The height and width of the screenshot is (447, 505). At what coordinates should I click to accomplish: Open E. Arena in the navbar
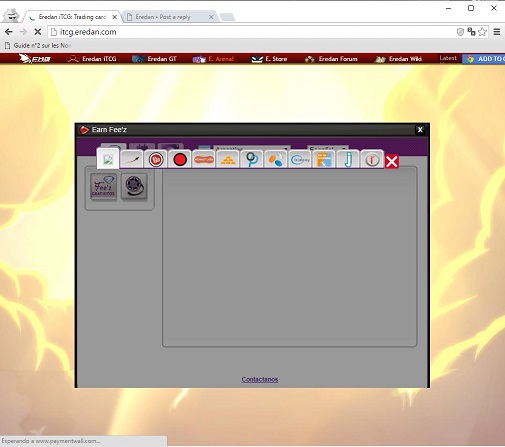213,59
